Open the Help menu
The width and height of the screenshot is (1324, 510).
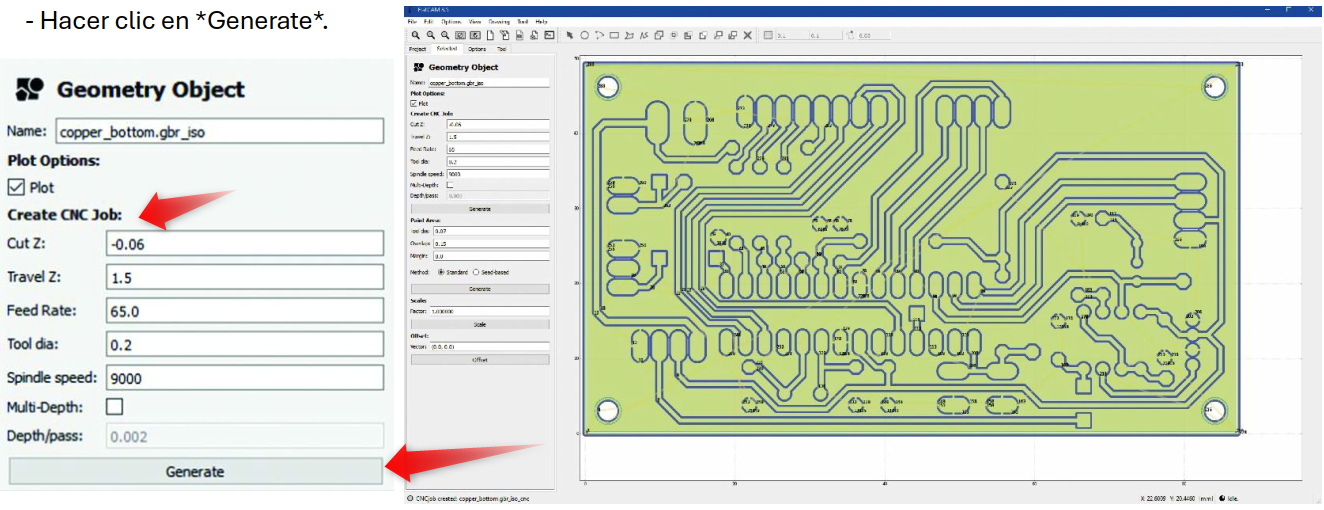541,21
